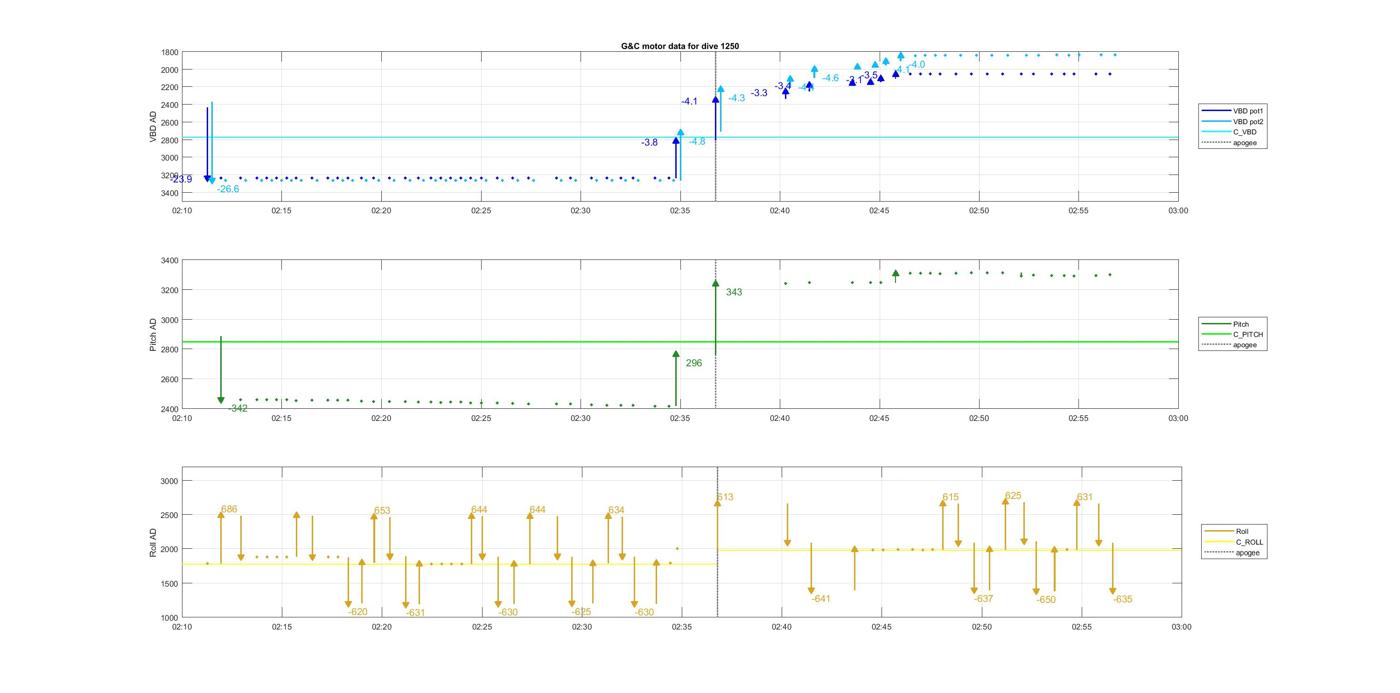This screenshot has height=693, width=1400.
Task: Click the '-4.3' VBD data label
Action: [737, 98]
